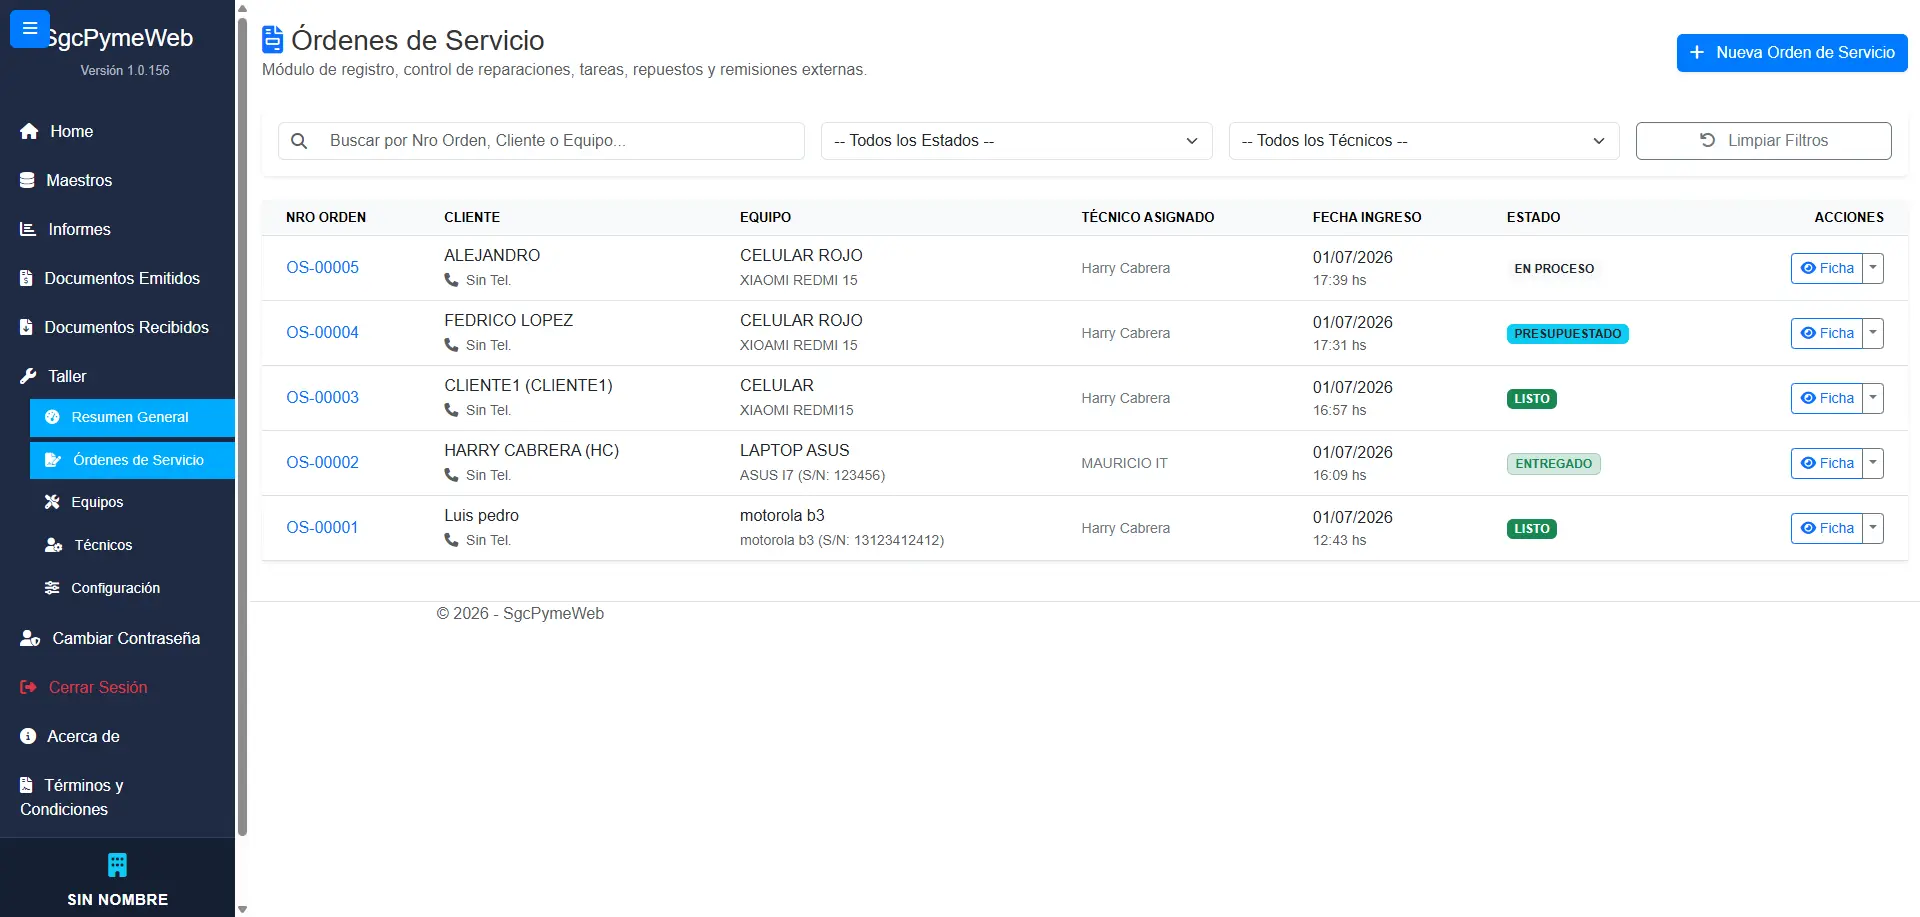Click the phone icon under FEDRICO LOPEZ
The height and width of the screenshot is (917, 1920).
[452, 346]
